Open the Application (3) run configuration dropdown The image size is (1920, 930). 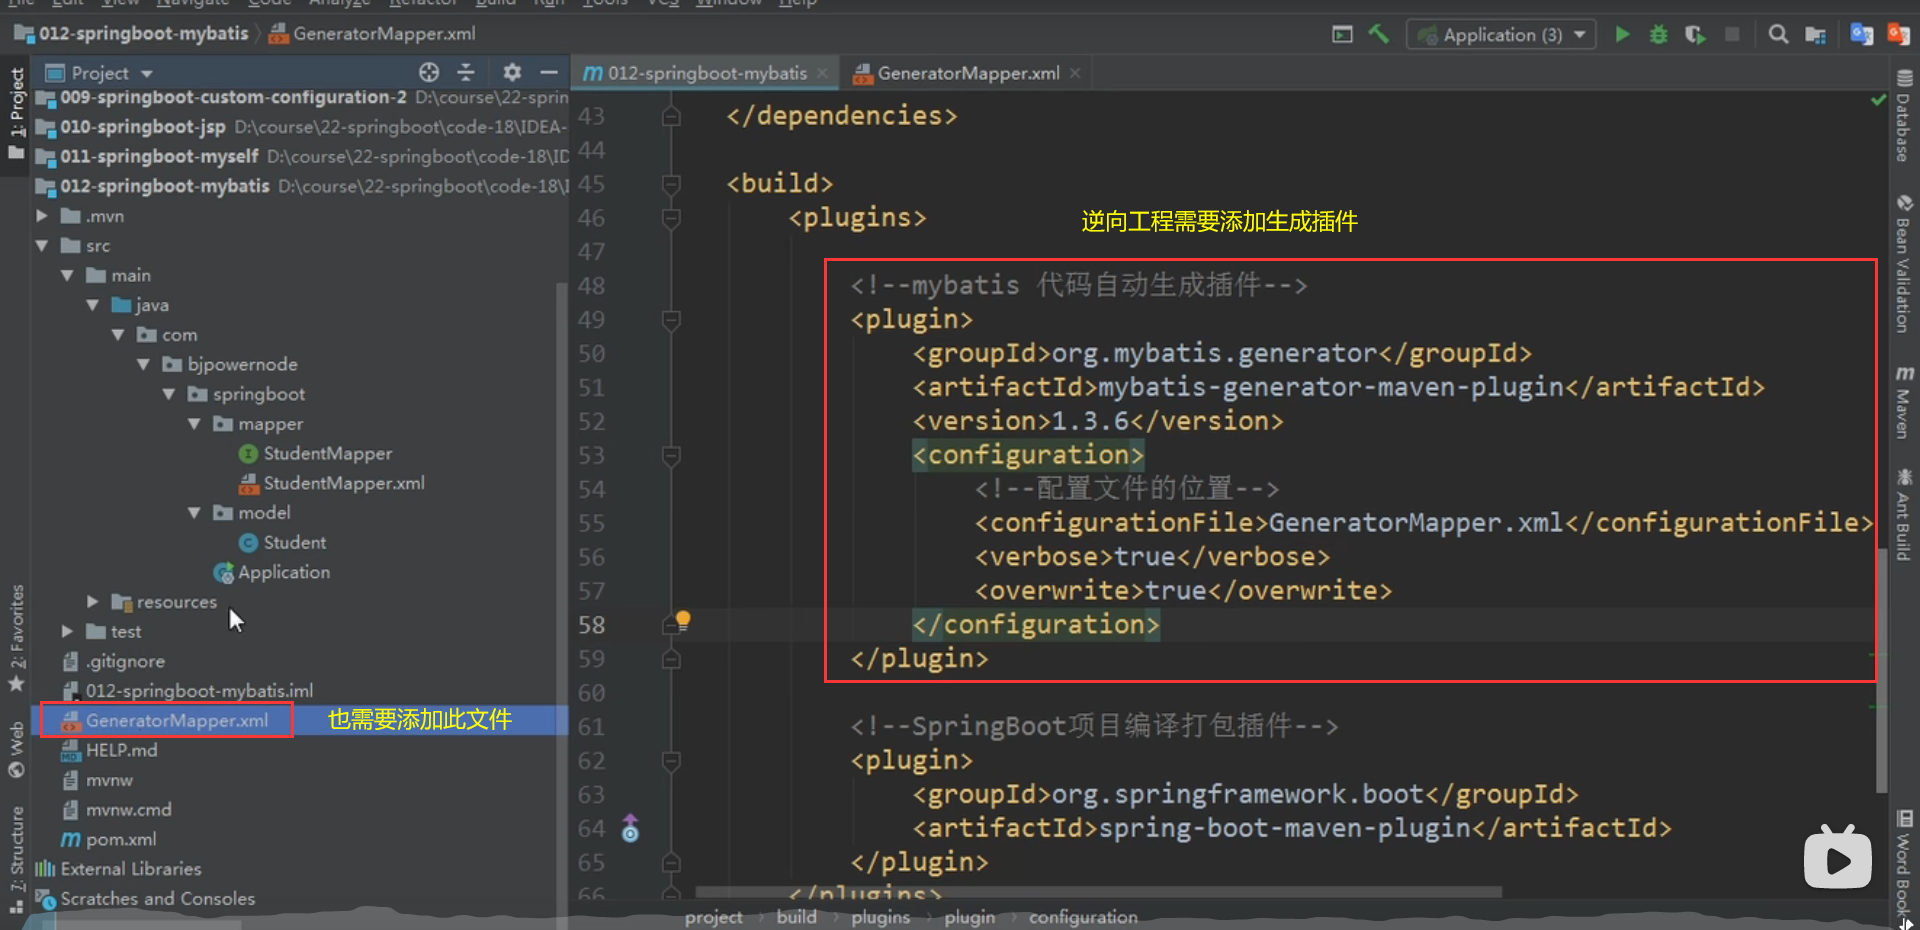[1501, 34]
